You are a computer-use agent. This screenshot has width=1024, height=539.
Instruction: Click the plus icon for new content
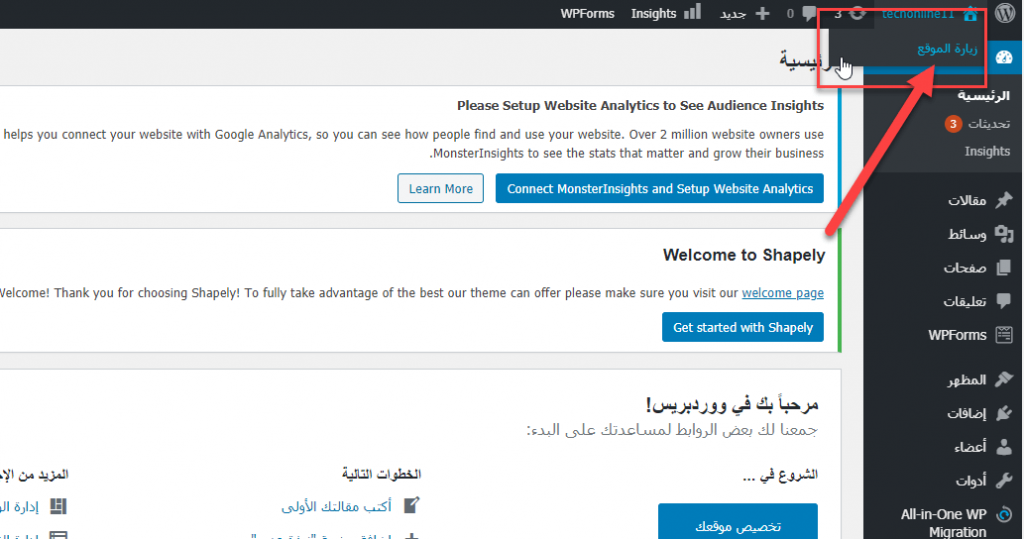pyautogui.click(x=762, y=13)
